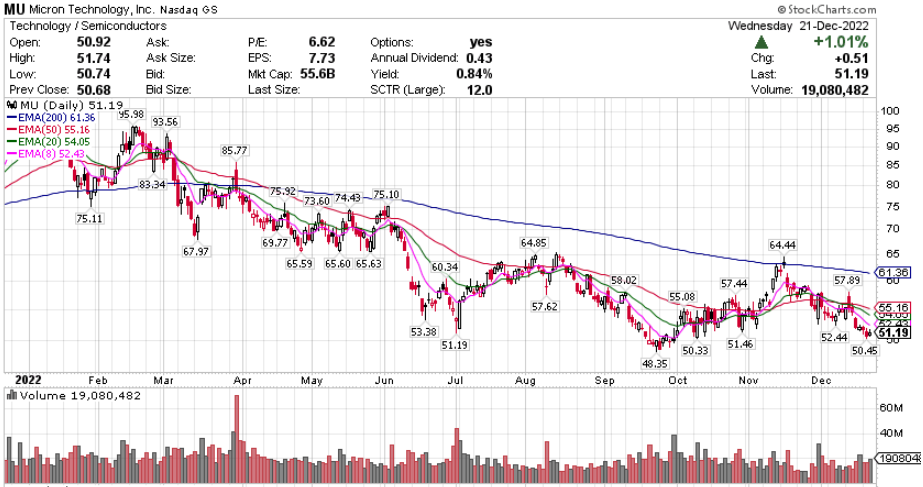
Task: Click the 67.97 low price label
Action: pyautogui.click(x=195, y=251)
